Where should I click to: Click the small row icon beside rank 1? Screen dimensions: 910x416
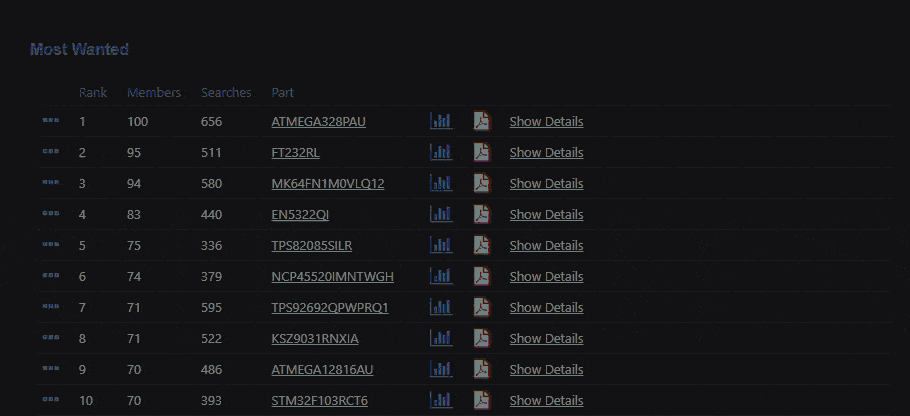point(51,121)
